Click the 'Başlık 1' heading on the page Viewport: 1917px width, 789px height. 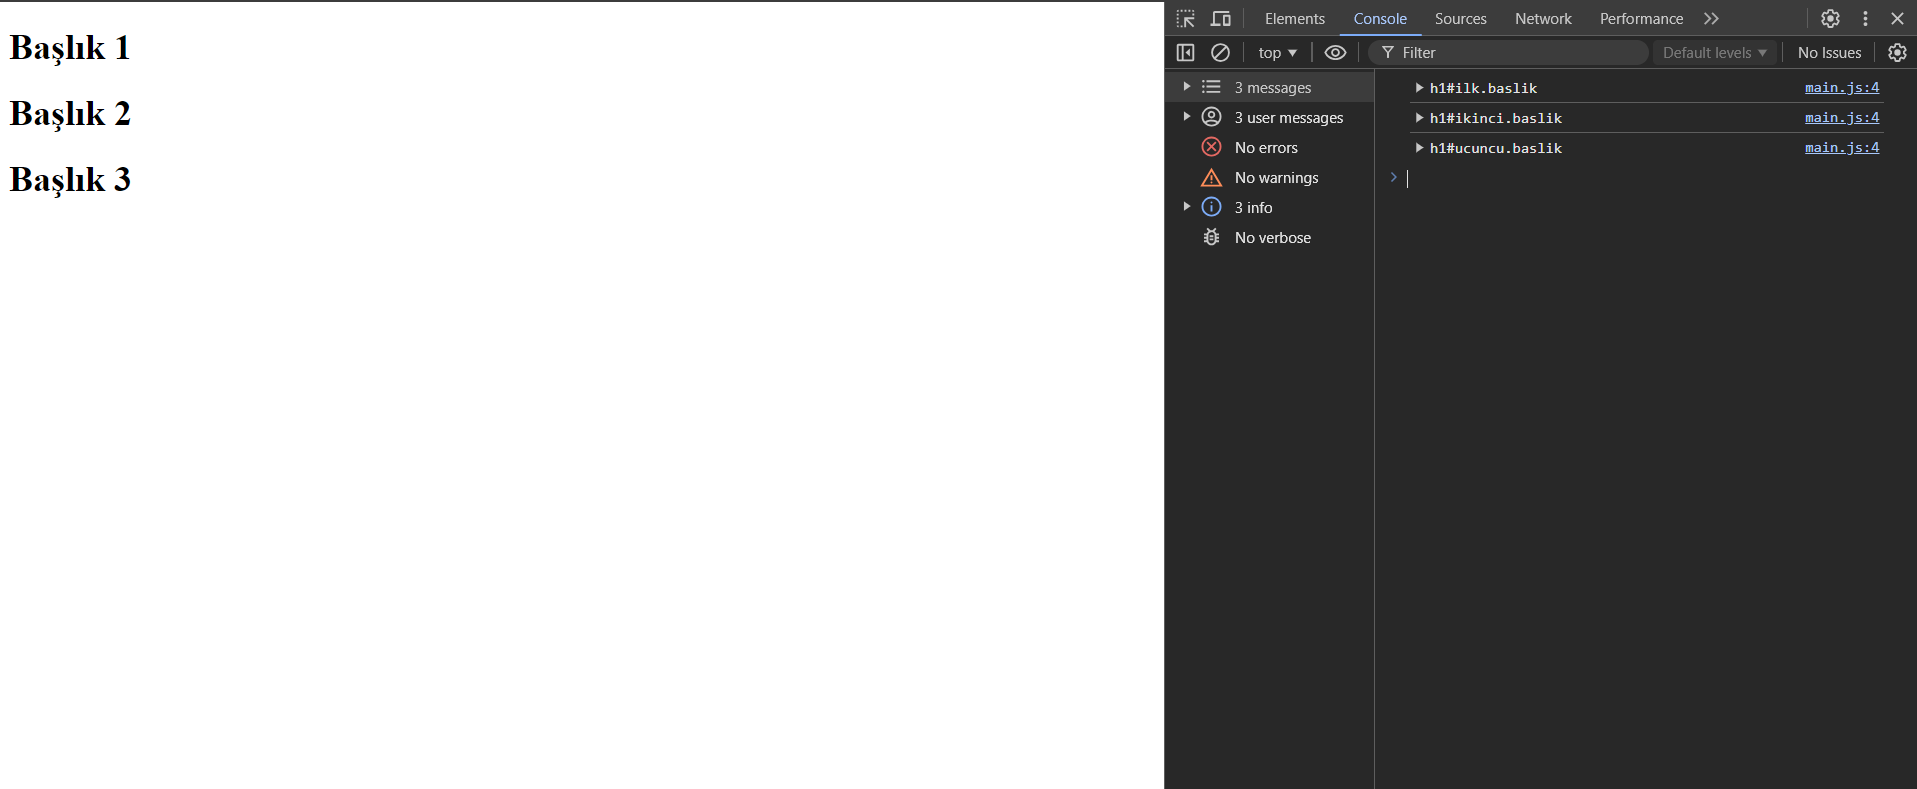click(70, 48)
